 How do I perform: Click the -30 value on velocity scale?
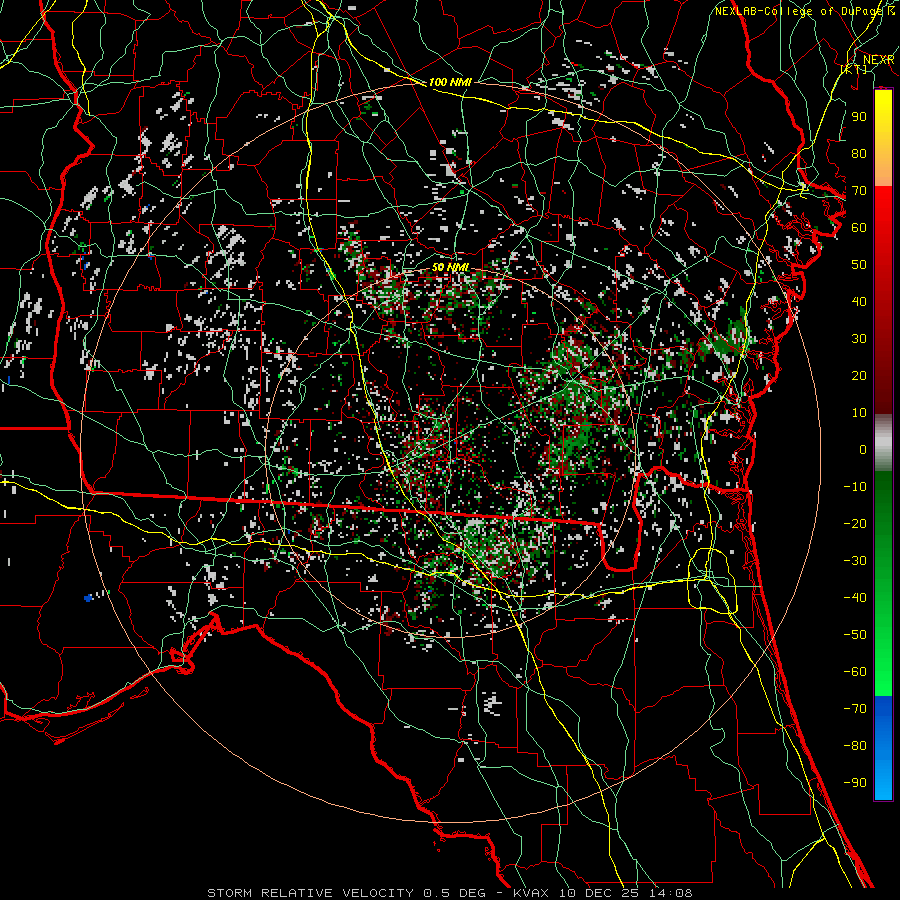tap(855, 561)
